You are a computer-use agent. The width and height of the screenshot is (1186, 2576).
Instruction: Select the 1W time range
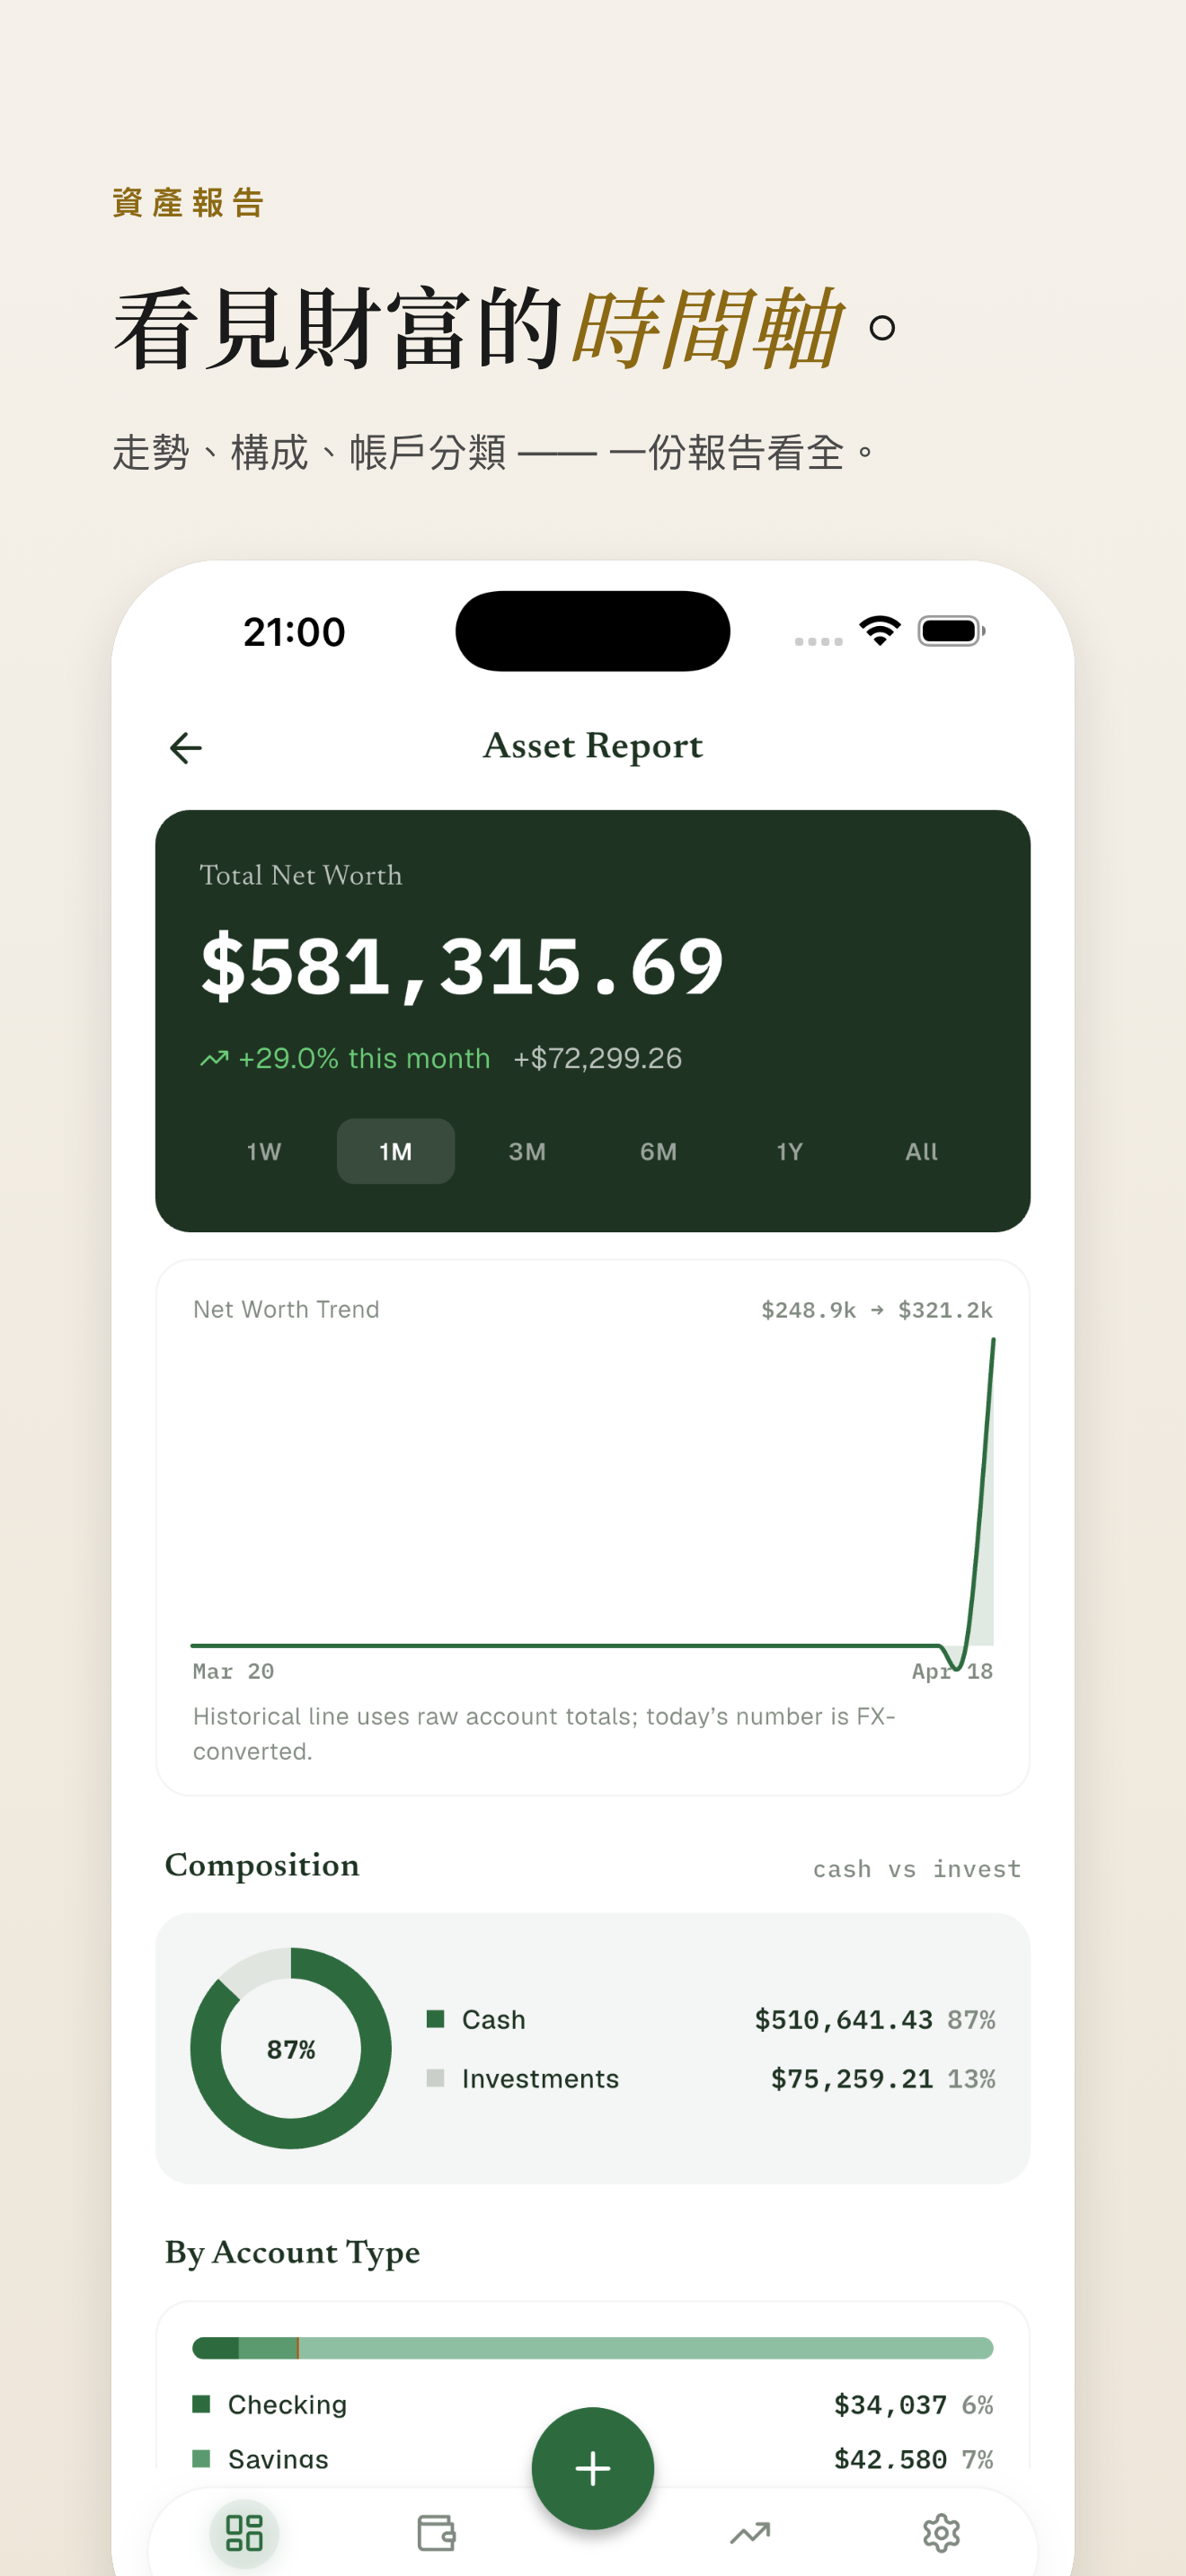[x=264, y=1151]
